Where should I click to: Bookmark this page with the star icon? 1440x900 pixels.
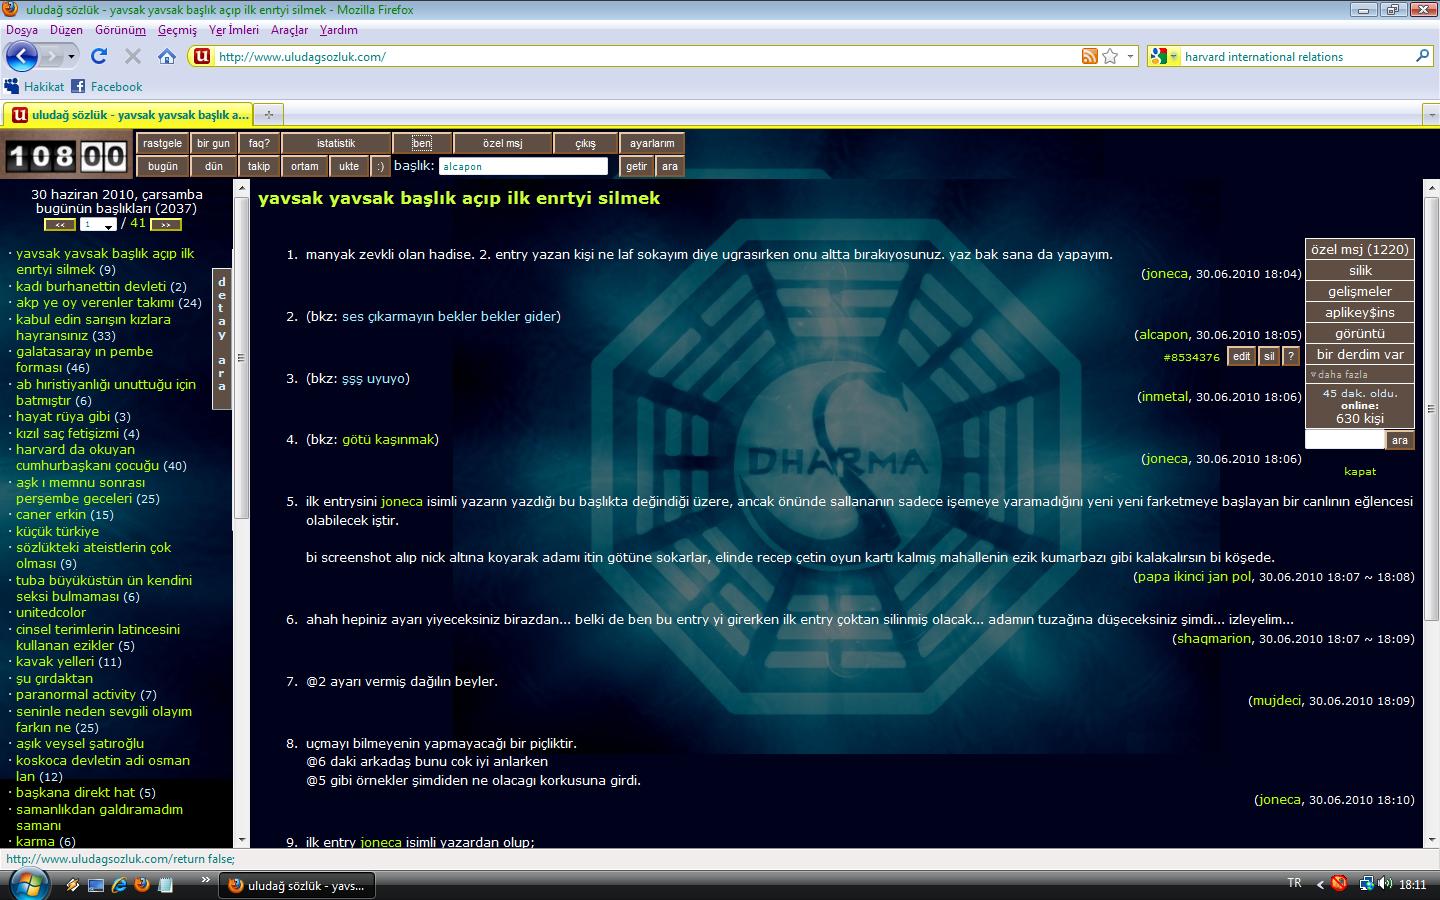tap(1110, 57)
